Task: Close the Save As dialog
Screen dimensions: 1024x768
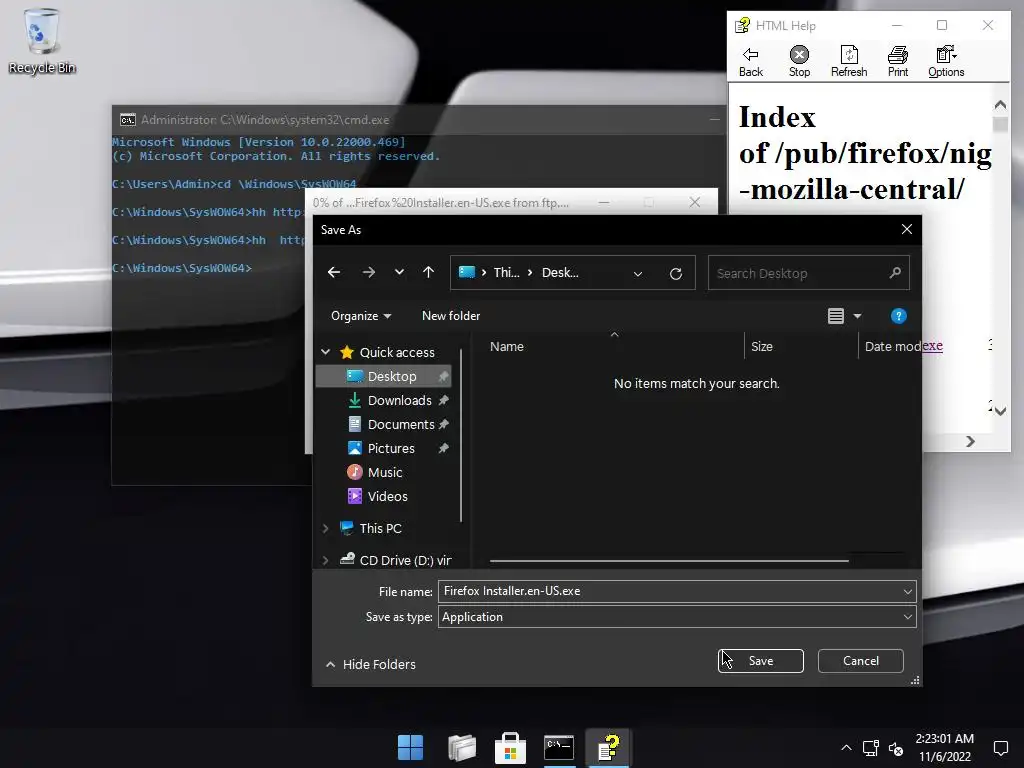Action: click(x=906, y=229)
